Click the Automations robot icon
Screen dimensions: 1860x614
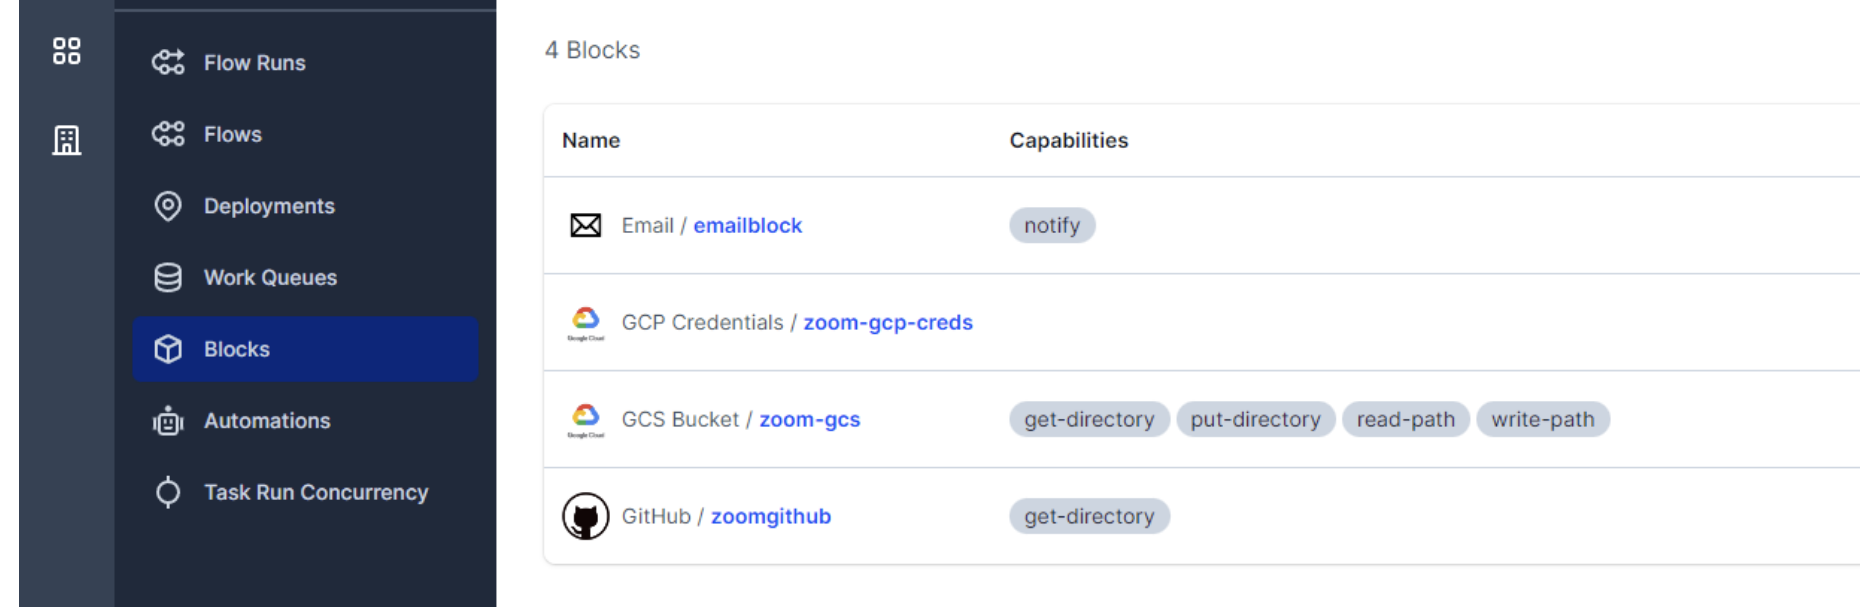pos(168,421)
